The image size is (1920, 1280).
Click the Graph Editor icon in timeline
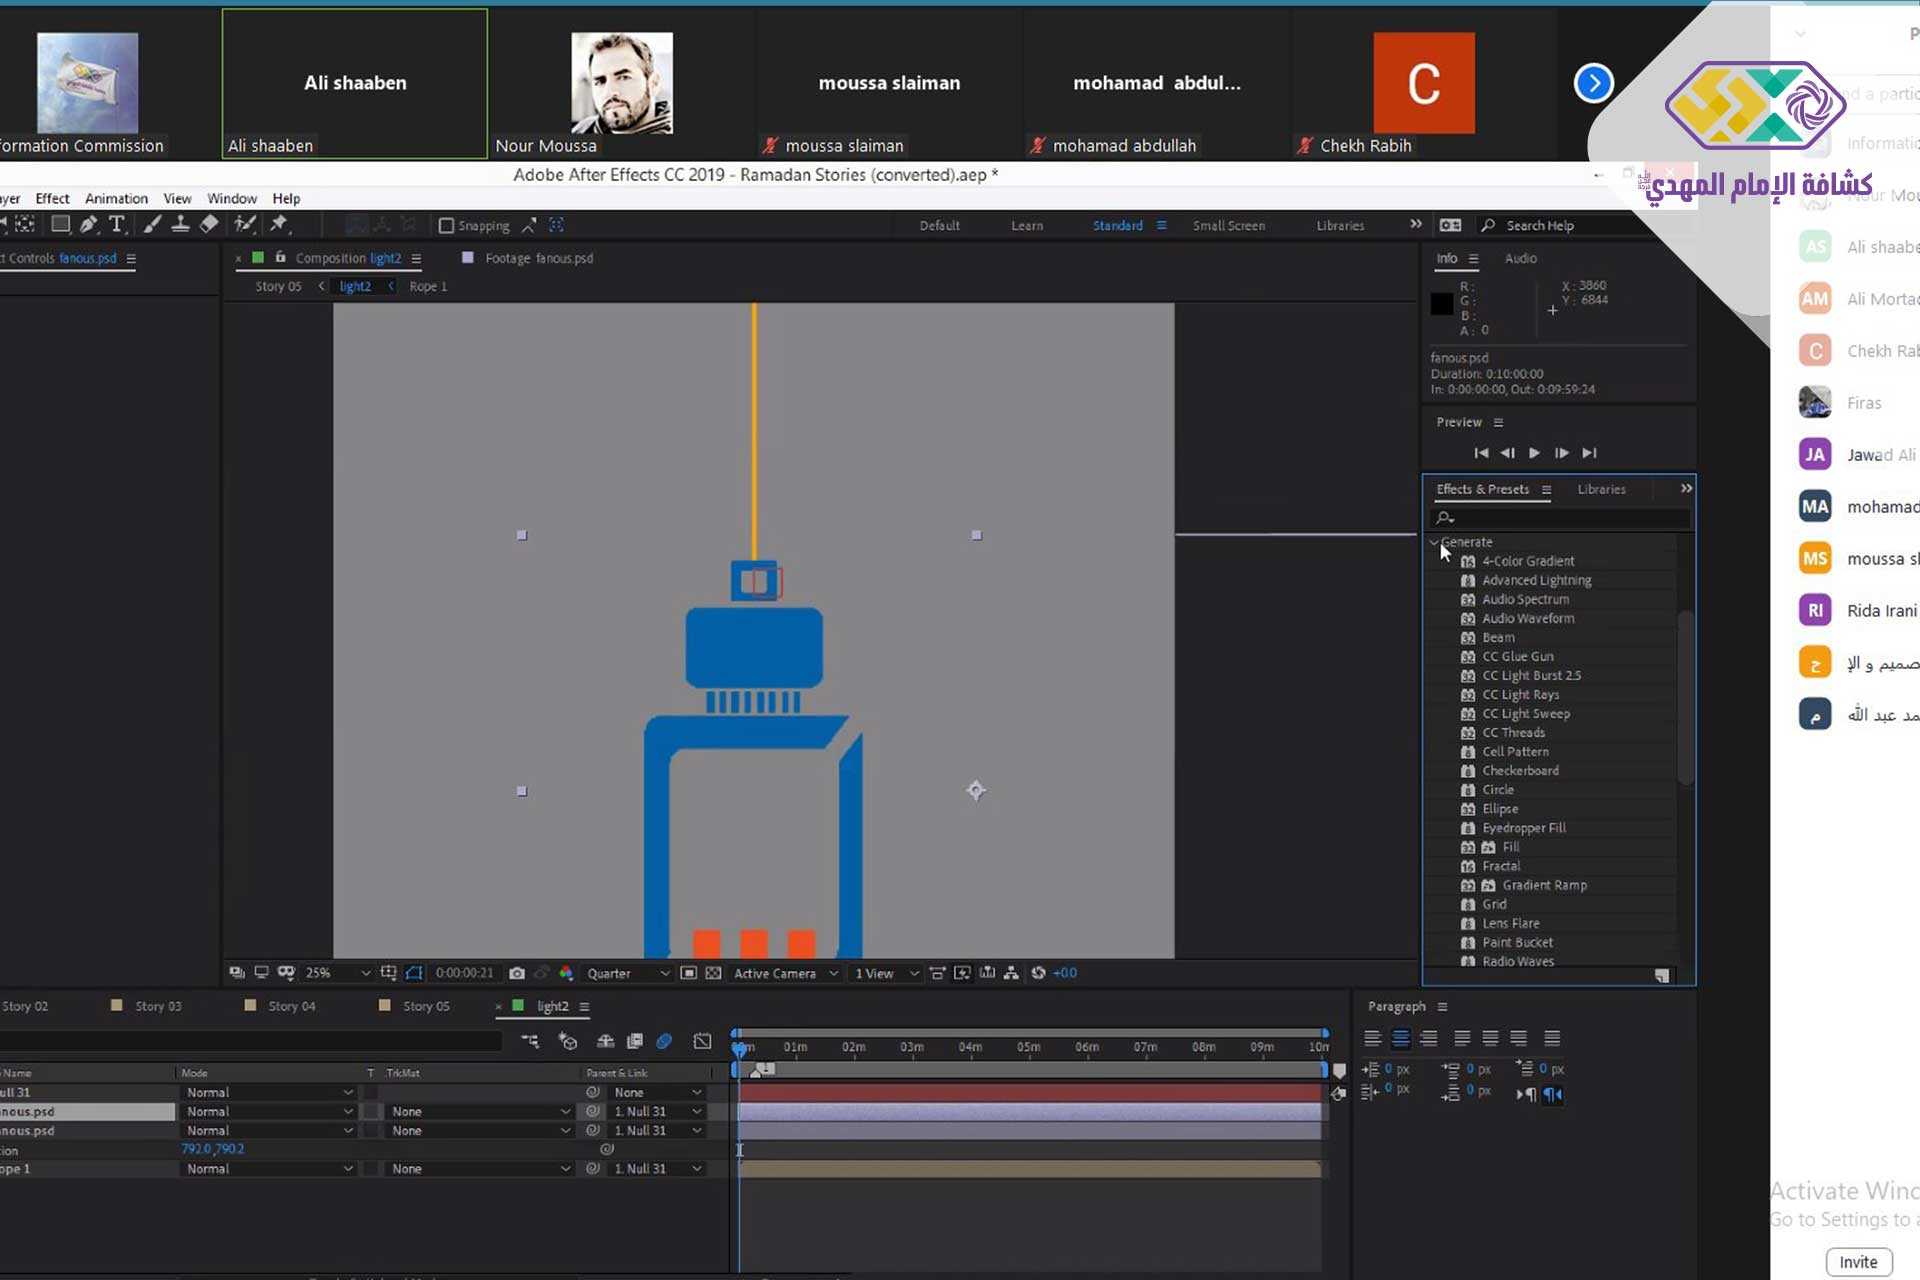click(x=703, y=1041)
